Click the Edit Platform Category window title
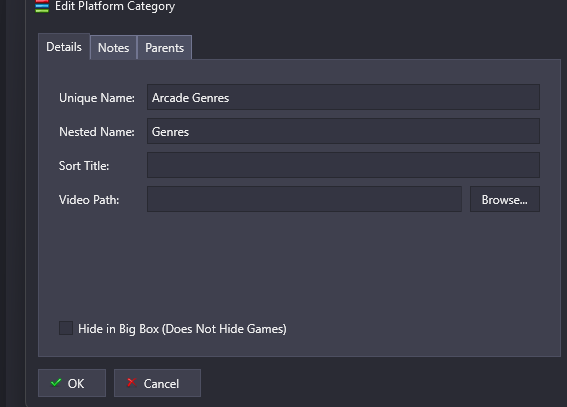Image resolution: width=567 pixels, height=407 pixels. tap(115, 7)
